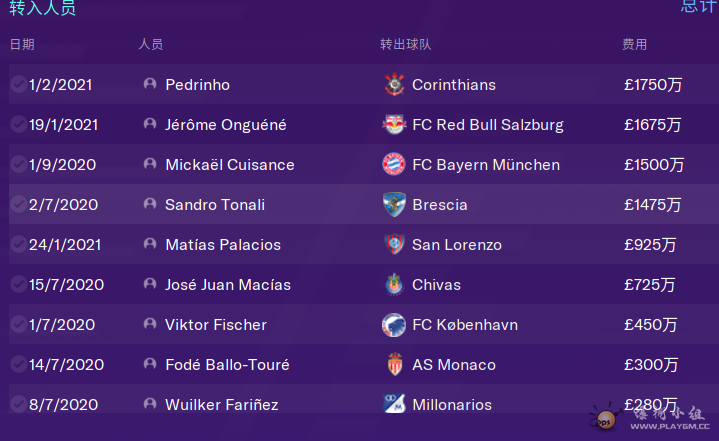Toggle the checkmark on the Pedrinho row

click(18, 85)
